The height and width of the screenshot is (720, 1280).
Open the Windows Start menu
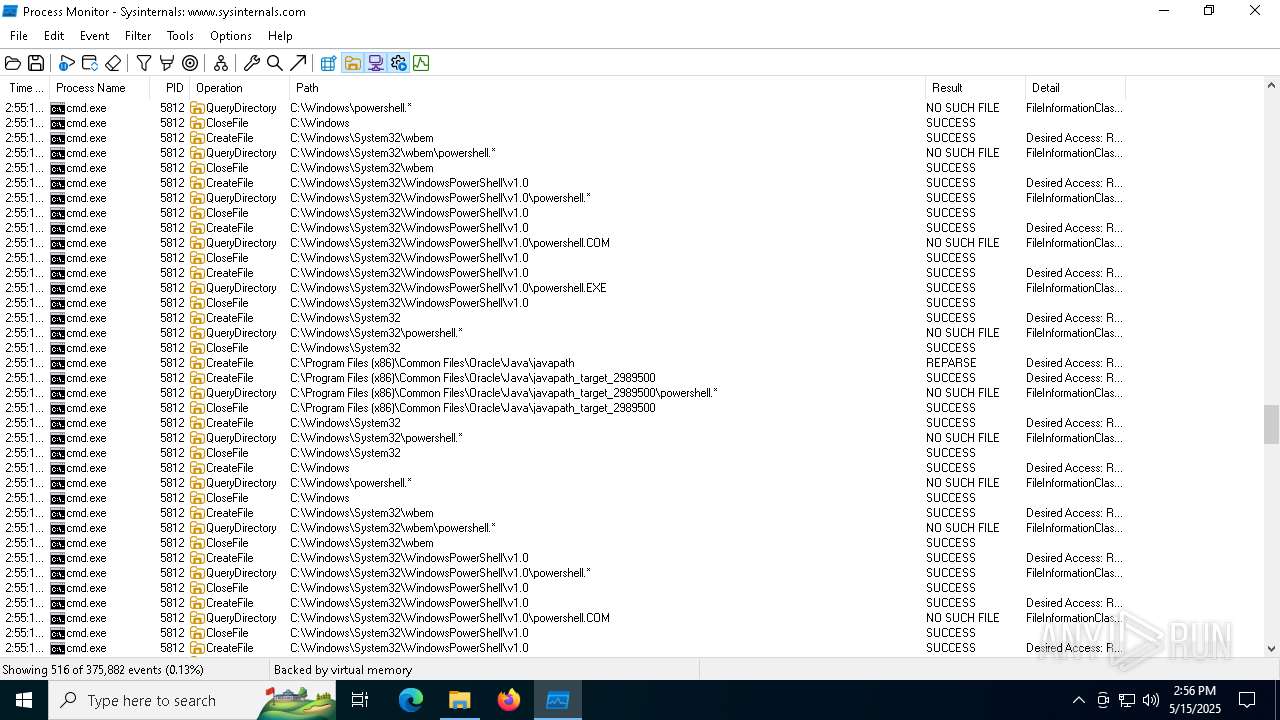pos(24,700)
